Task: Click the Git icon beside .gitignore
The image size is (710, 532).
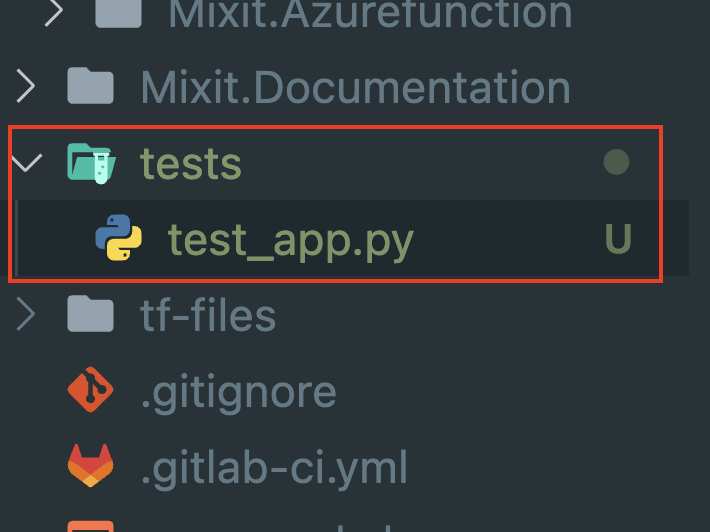Action: 90,391
